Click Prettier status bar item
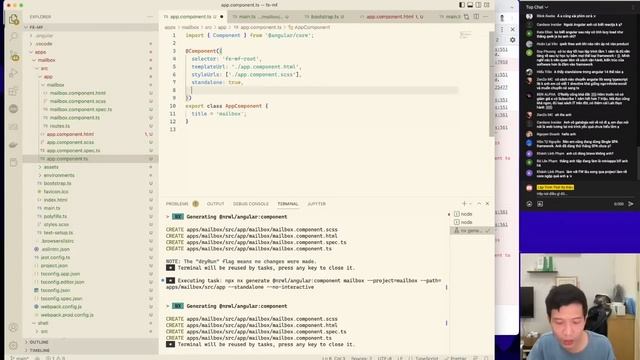The width and height of the screenshot is (640, 360). click(x=456, y=358)
